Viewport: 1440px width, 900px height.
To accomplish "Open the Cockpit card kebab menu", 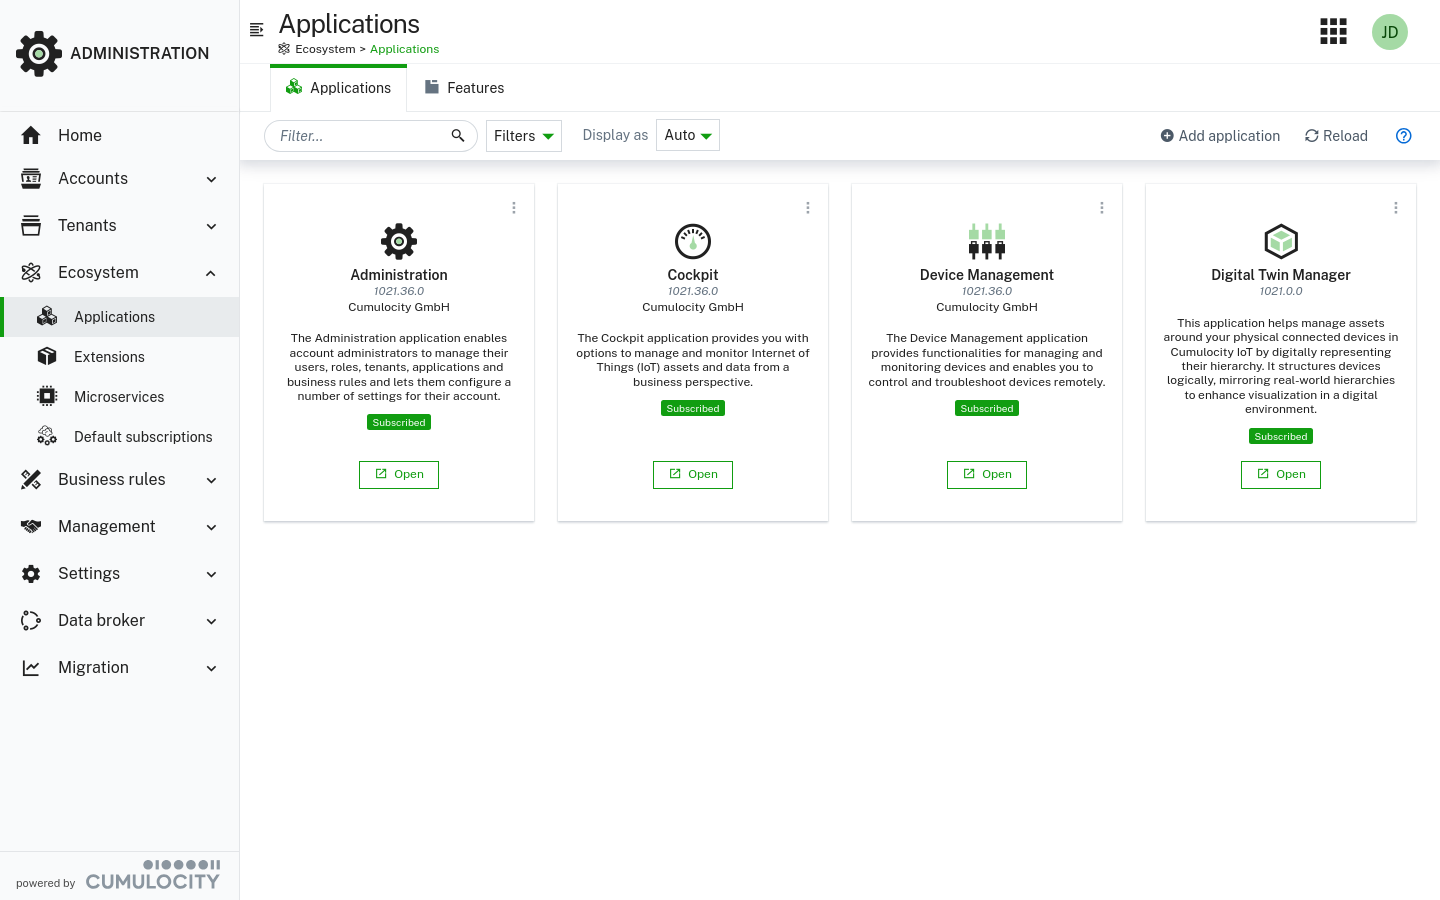I will point(807,207).
